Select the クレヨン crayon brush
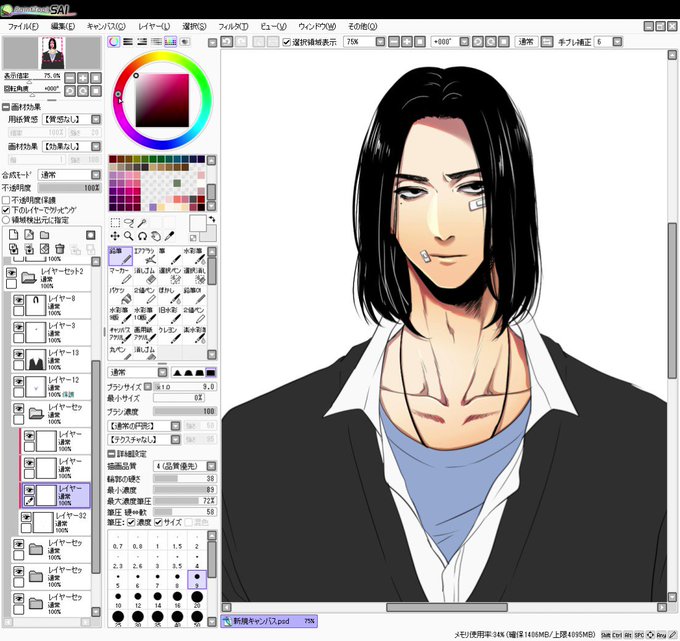Viewport: 680px width, 641px height. tap(170, 334)
